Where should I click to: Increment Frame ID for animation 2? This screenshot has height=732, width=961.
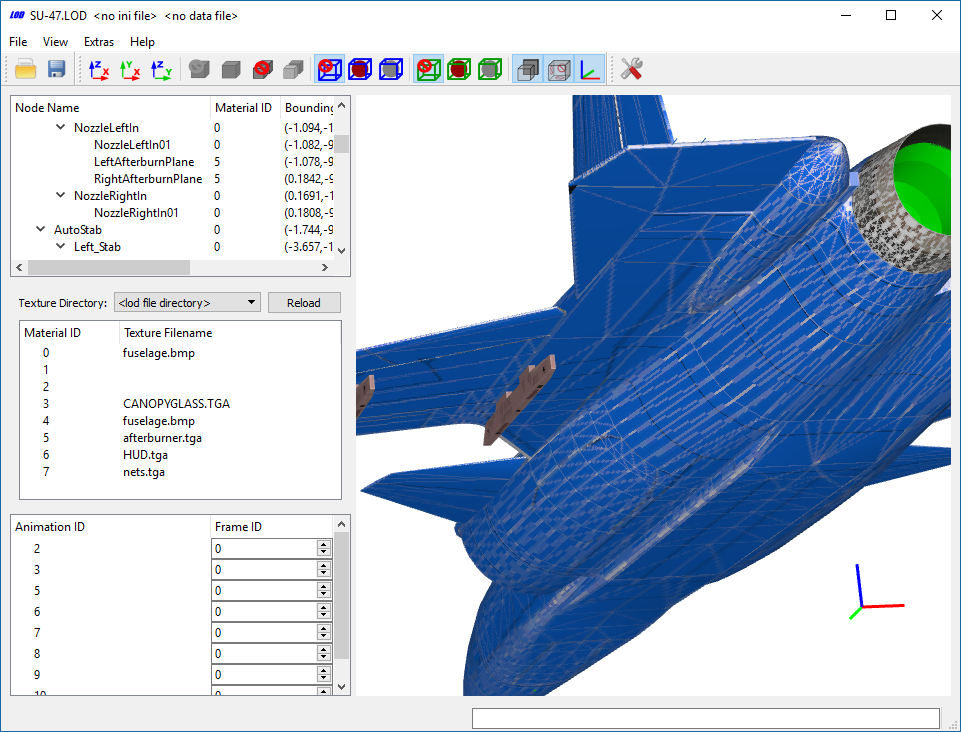324,544
